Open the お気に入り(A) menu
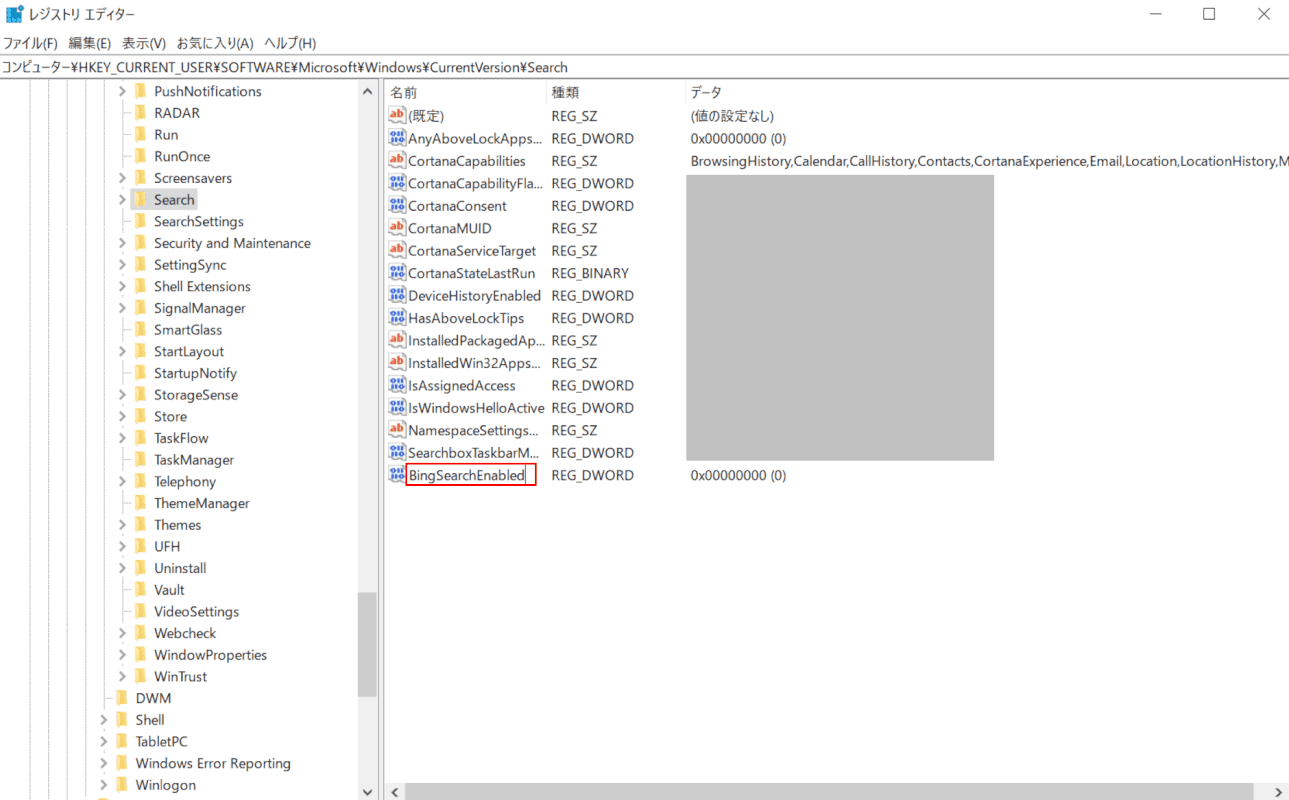 coord(215,43)
